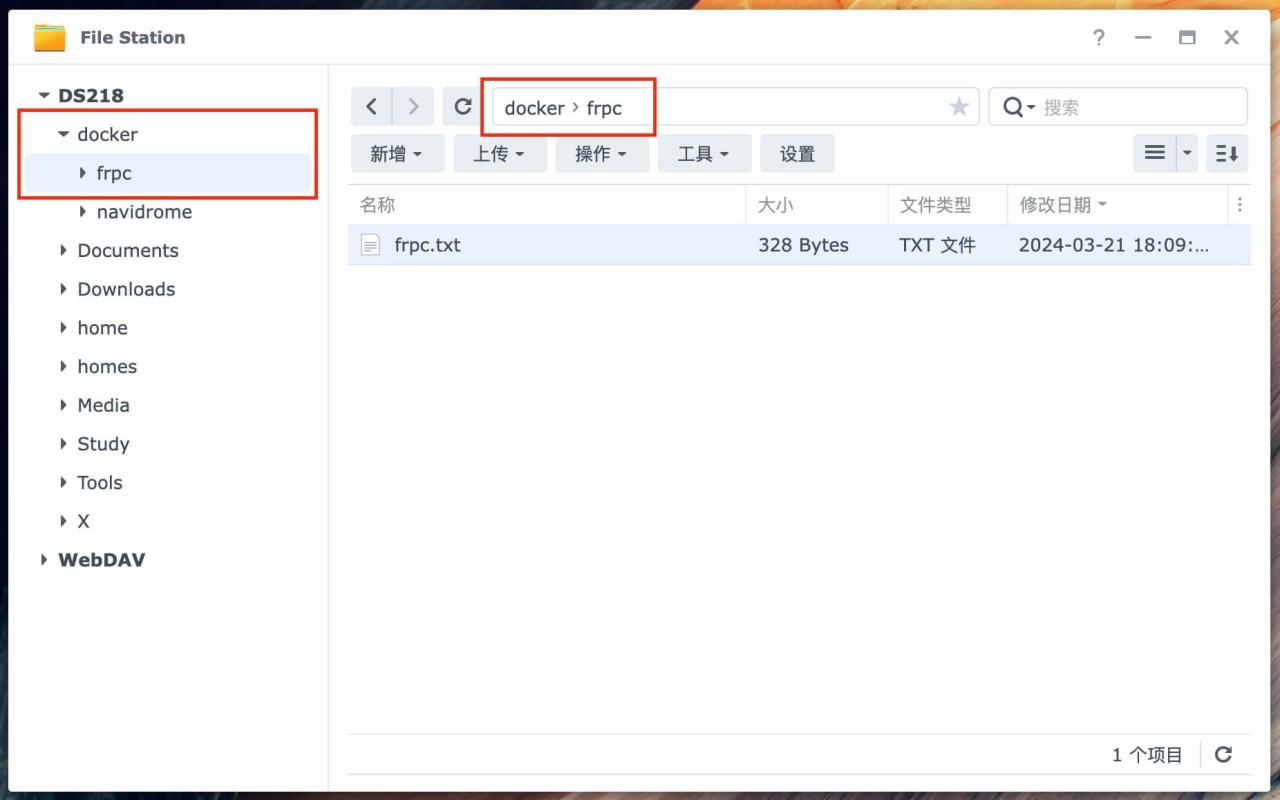Collapse the docker folder arrow
Viewport: 1280px width, 800px height.
coord(63,134)
